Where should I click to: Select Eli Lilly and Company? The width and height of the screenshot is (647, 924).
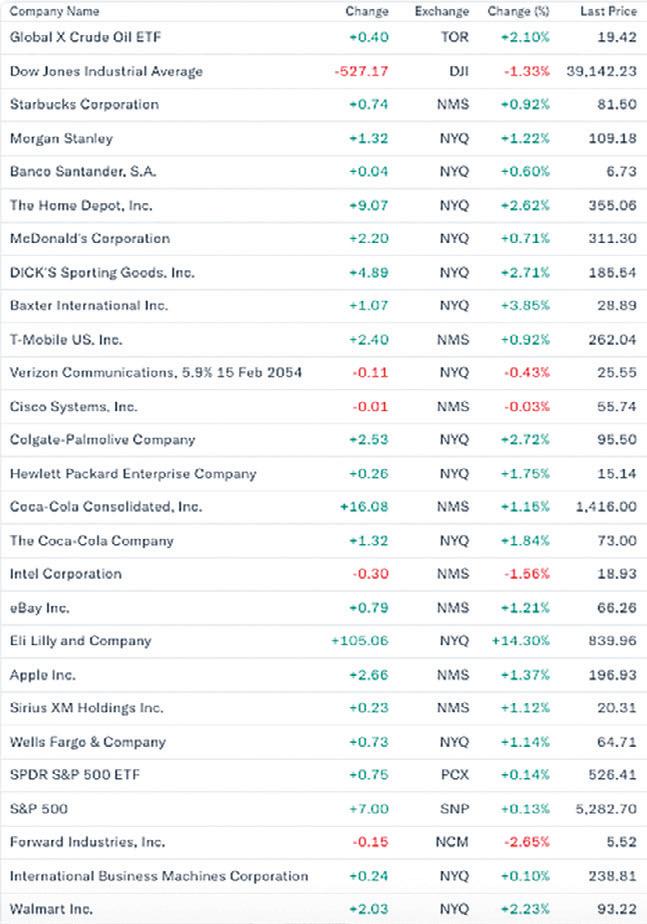pos(81,641)
